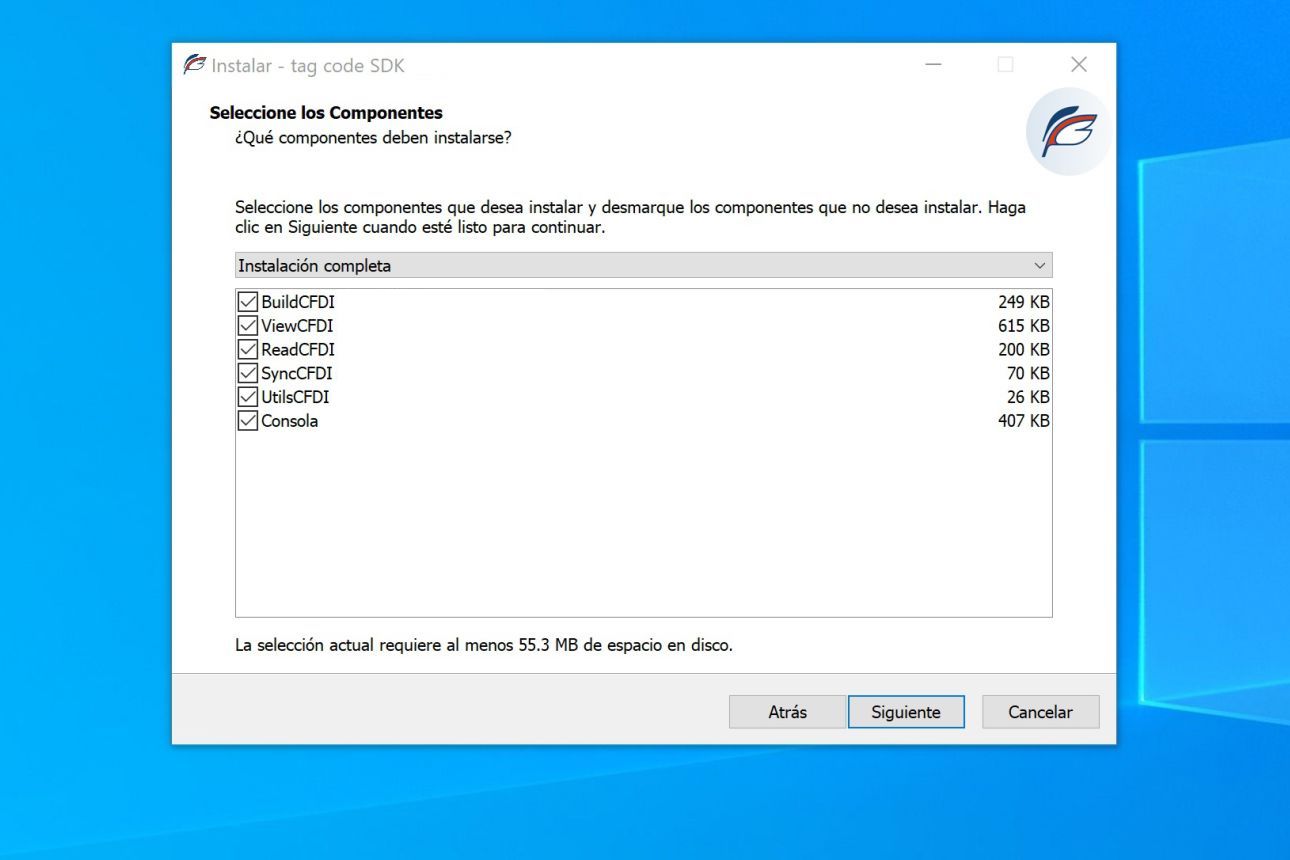1290x860 pixels.
Task: Go back with the Atrás button
Action: coord(787,712)
